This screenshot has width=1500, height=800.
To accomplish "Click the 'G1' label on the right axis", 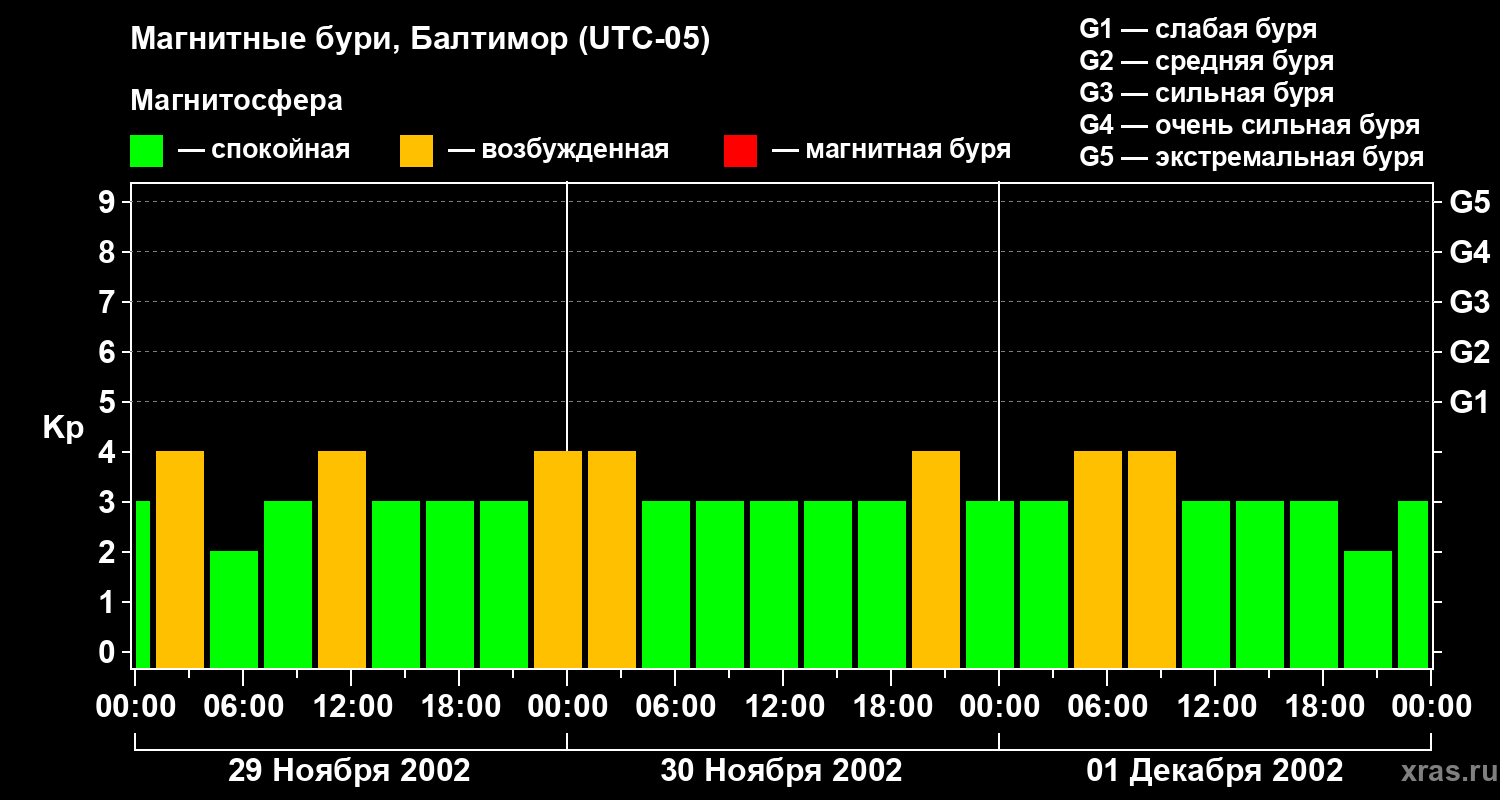I will tap(1469, 403).
